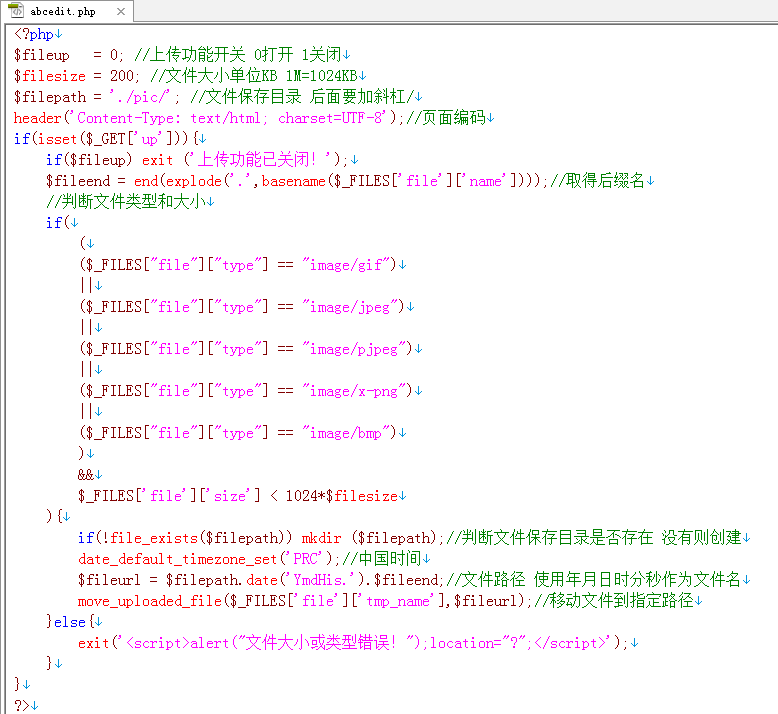This screenshot has width=778, height=714.
Task: Click the $fileurl = $filepath.date line
Action: click(x=414, y=580)
